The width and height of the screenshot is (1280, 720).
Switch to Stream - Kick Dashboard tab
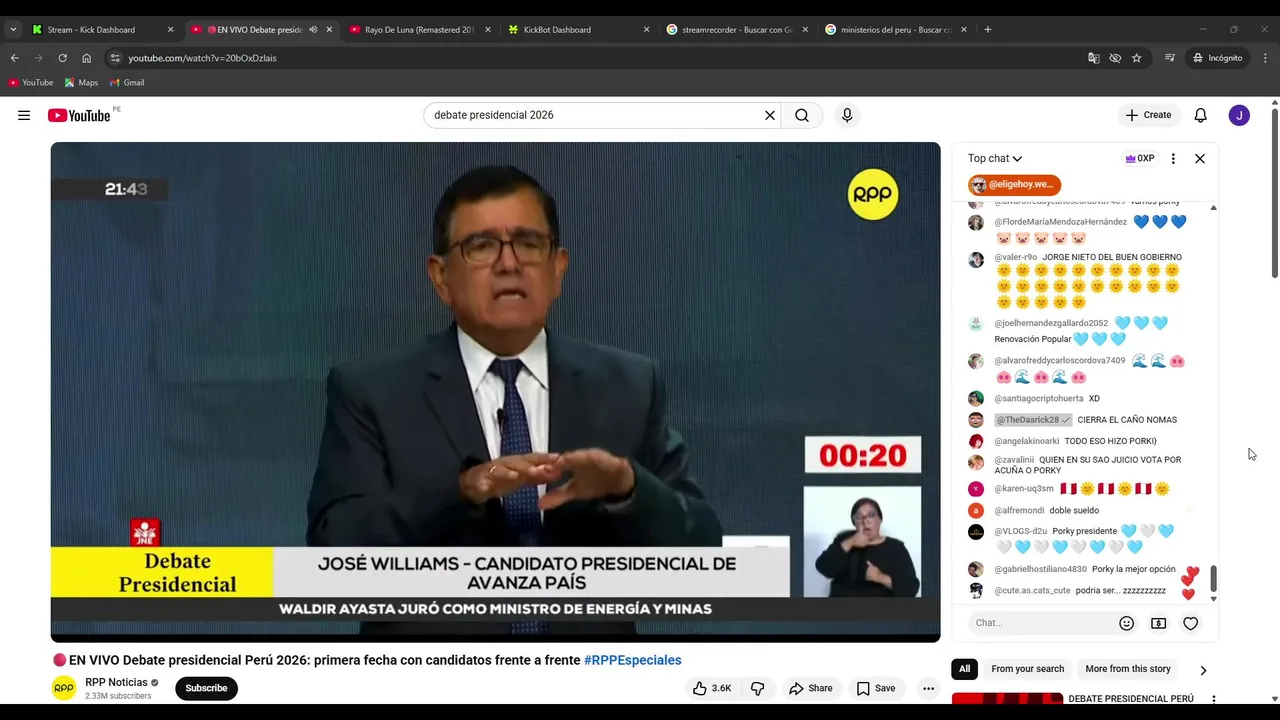91,30
